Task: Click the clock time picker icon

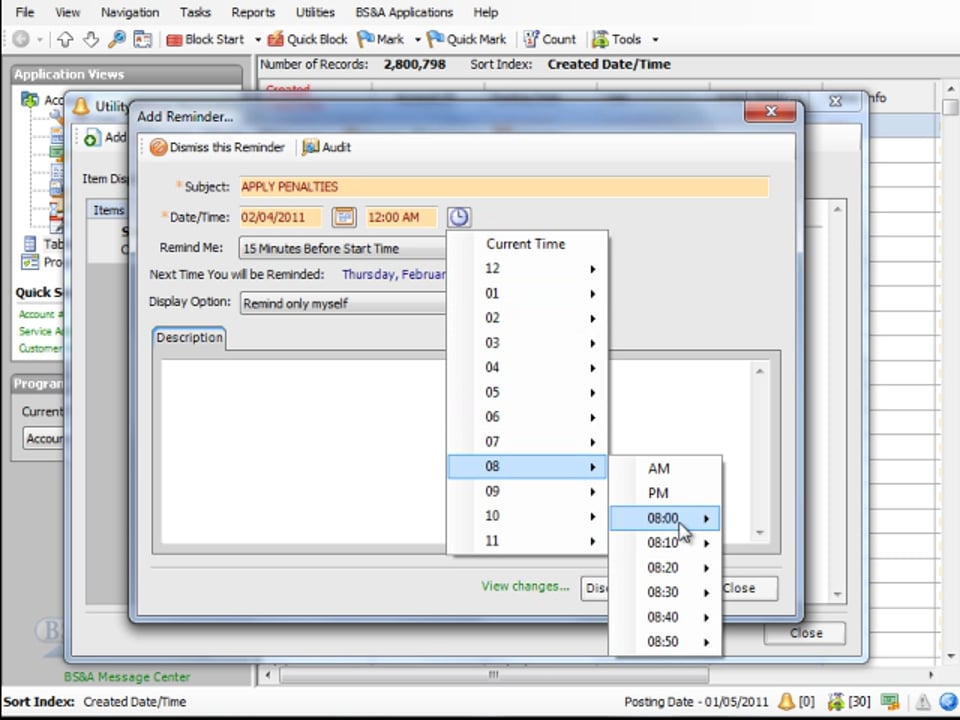Action: click(459, 217)
